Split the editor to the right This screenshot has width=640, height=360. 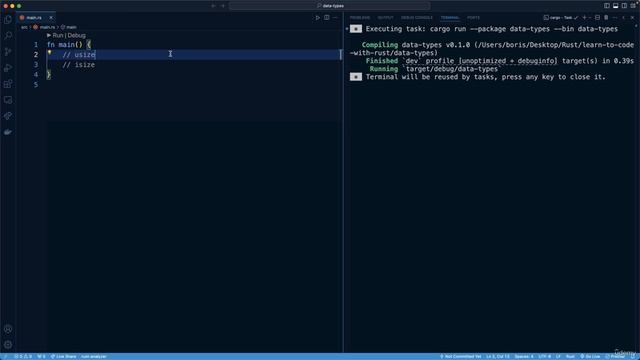click(327, 18)
